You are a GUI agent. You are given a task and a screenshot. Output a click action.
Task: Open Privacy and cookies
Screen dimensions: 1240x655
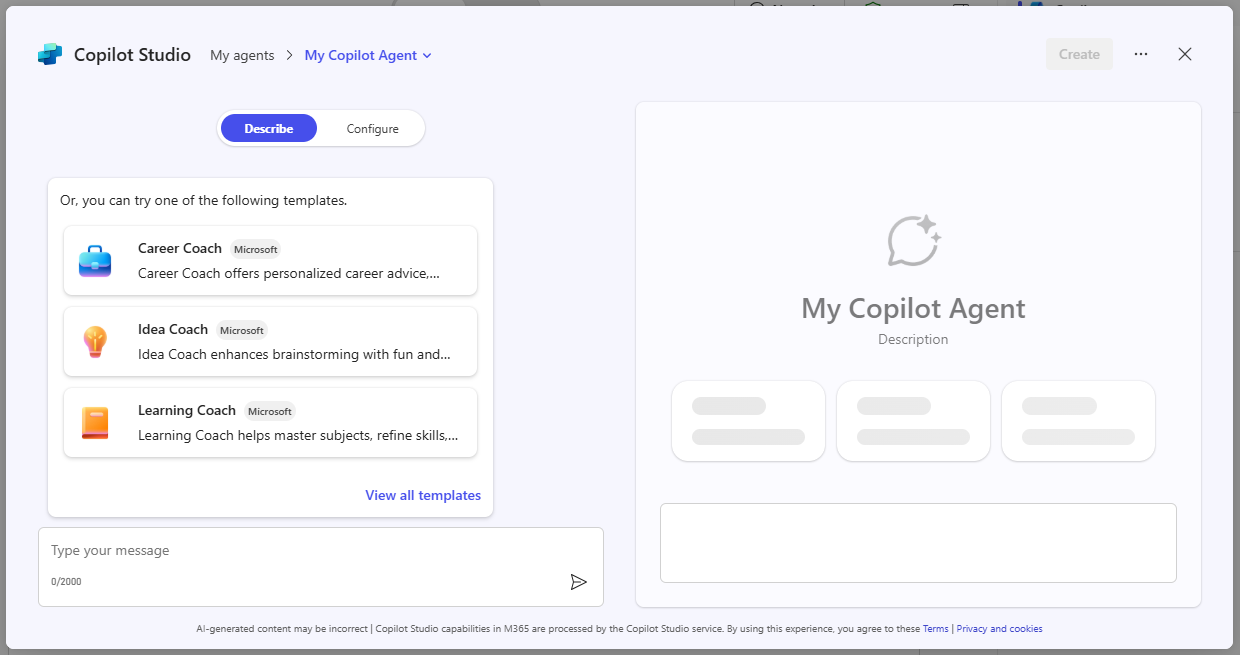tap(999, 628)
